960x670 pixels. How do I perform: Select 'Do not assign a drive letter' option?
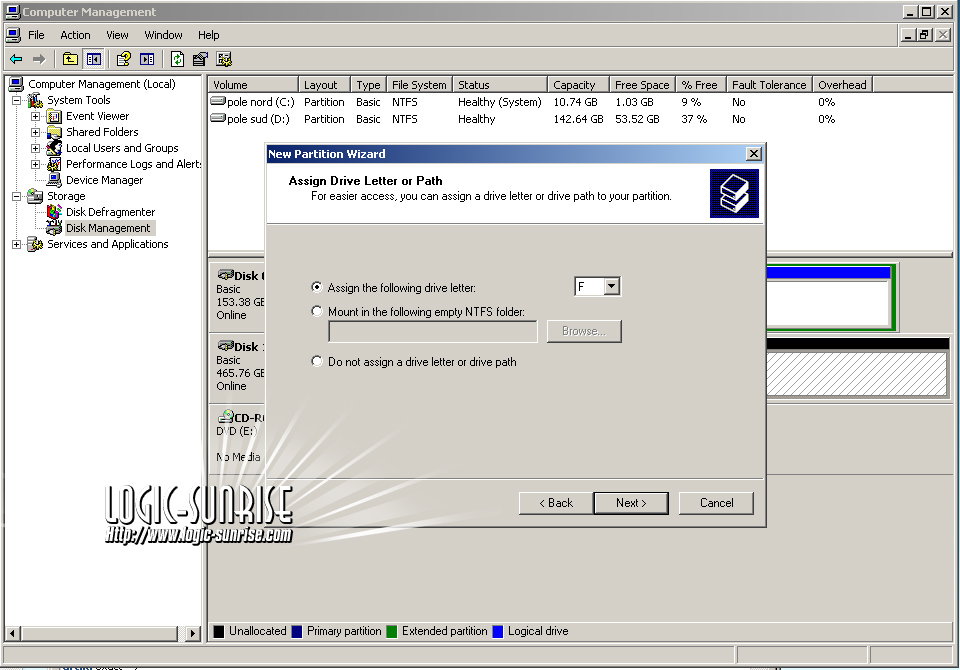318,361
